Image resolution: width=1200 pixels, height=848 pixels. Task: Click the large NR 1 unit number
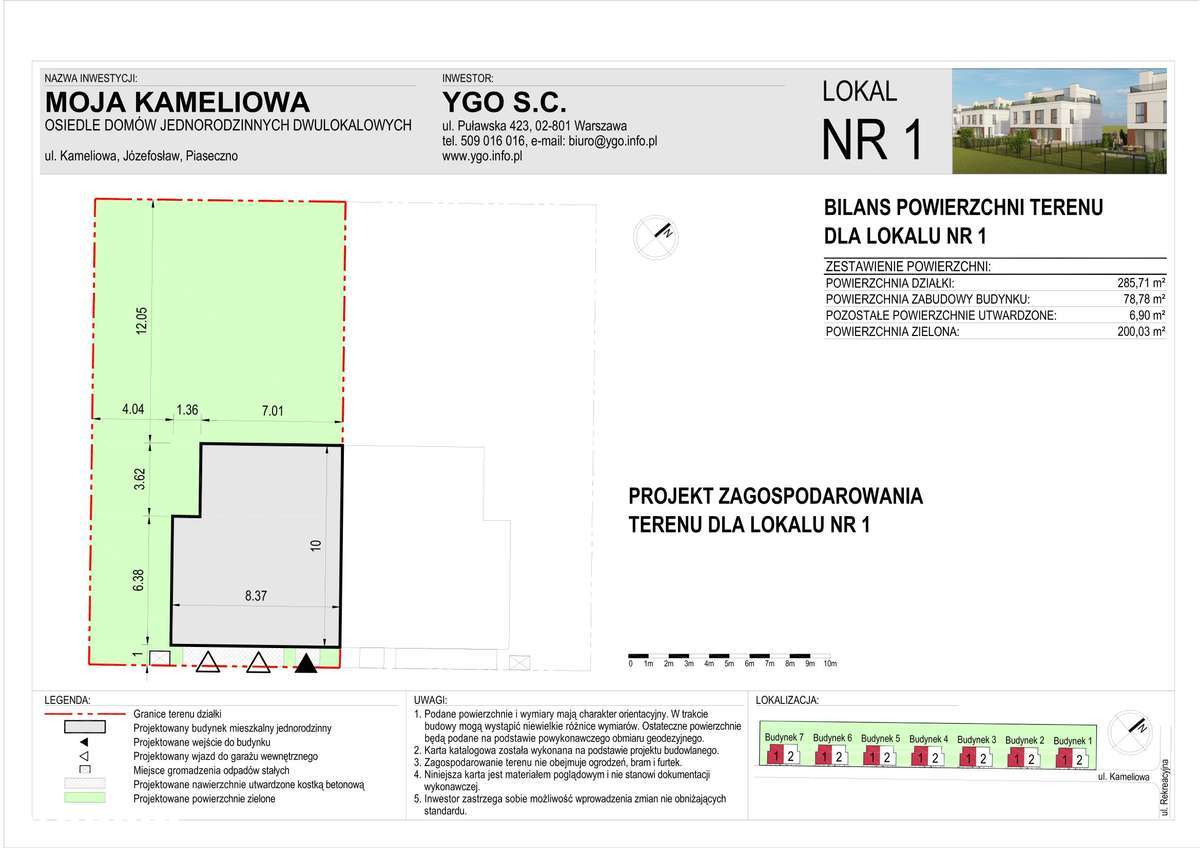(871, 139)
